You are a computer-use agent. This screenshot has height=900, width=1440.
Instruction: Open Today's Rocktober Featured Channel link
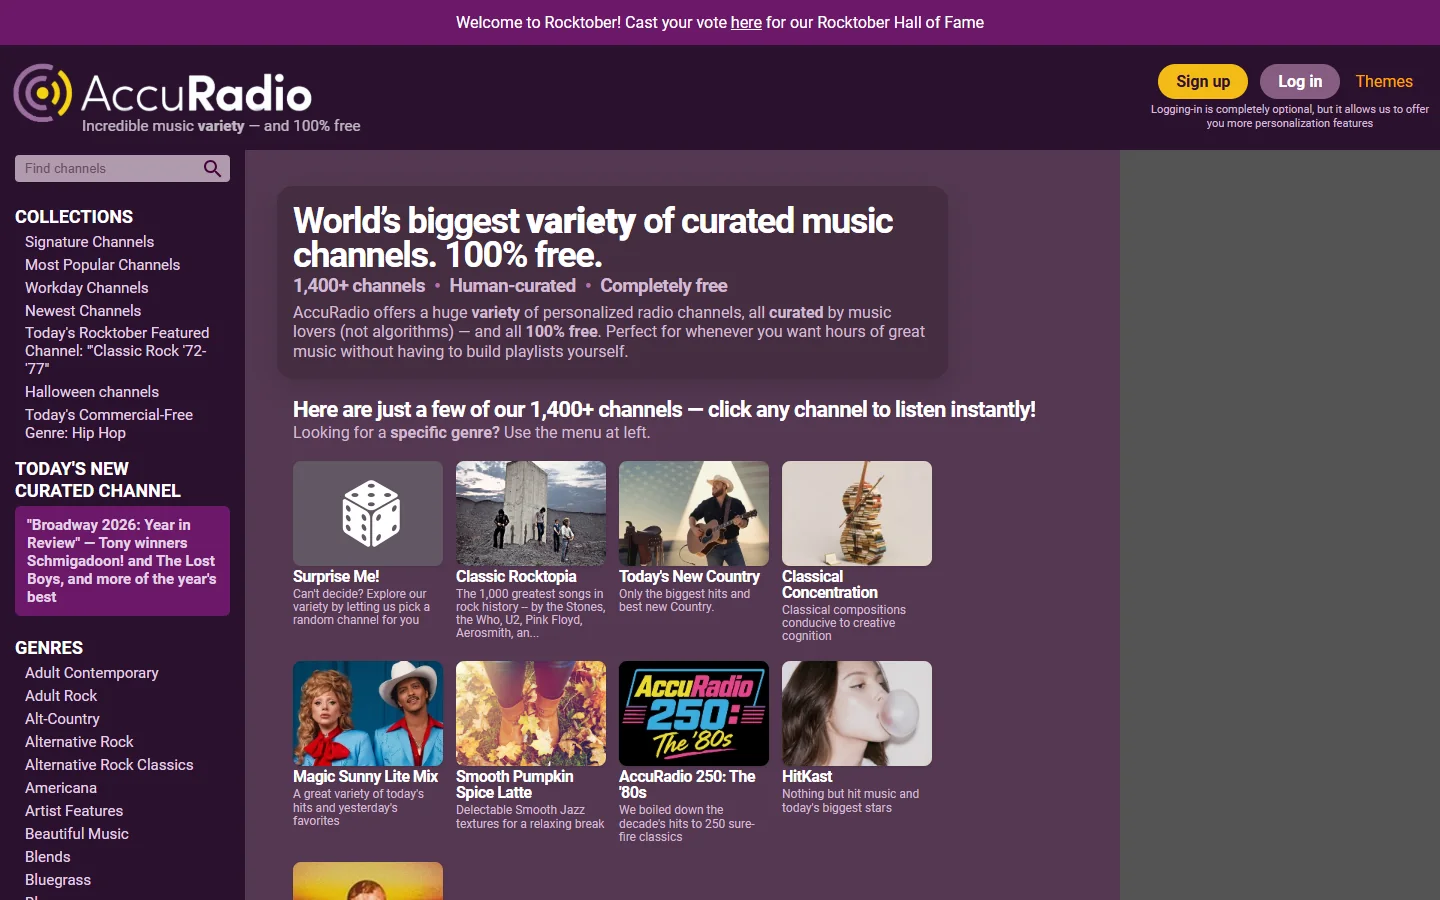[118, 351]
